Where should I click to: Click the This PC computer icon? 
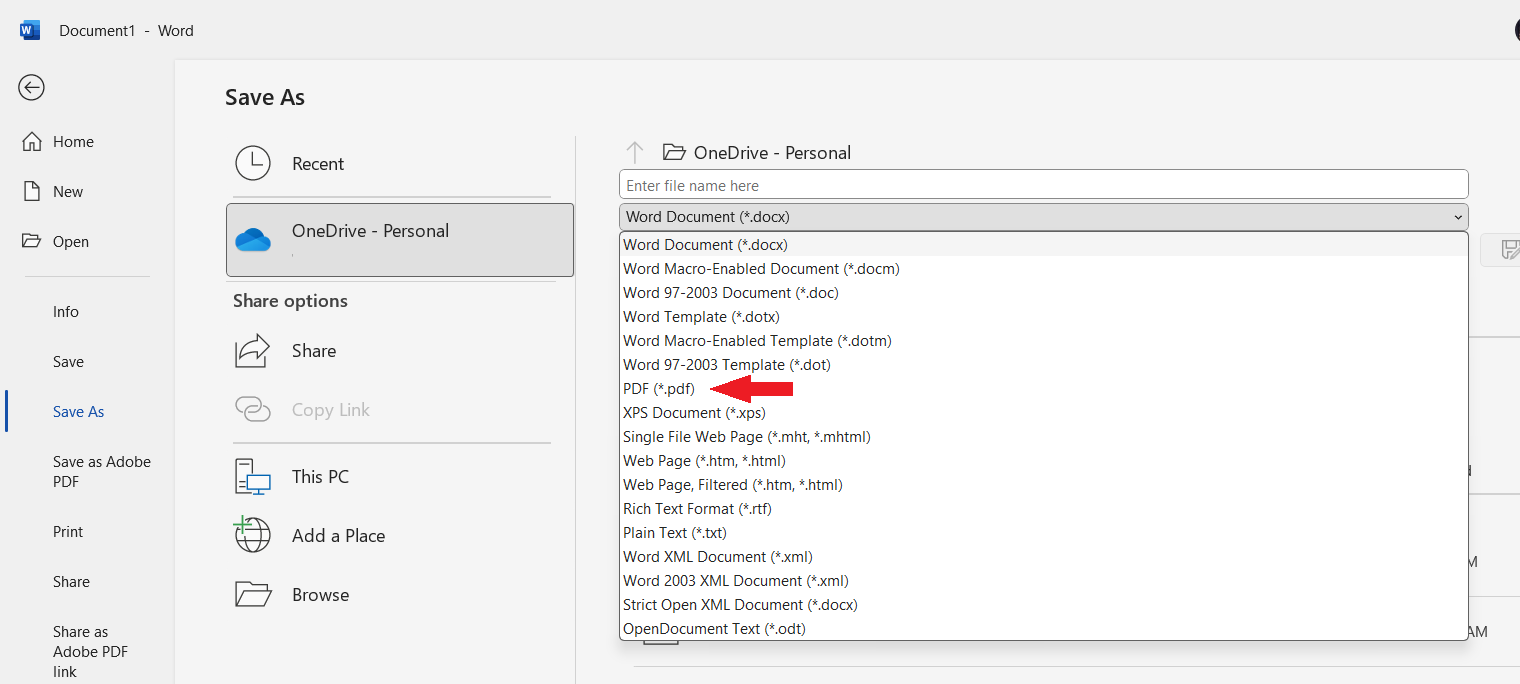pos(253,477)
